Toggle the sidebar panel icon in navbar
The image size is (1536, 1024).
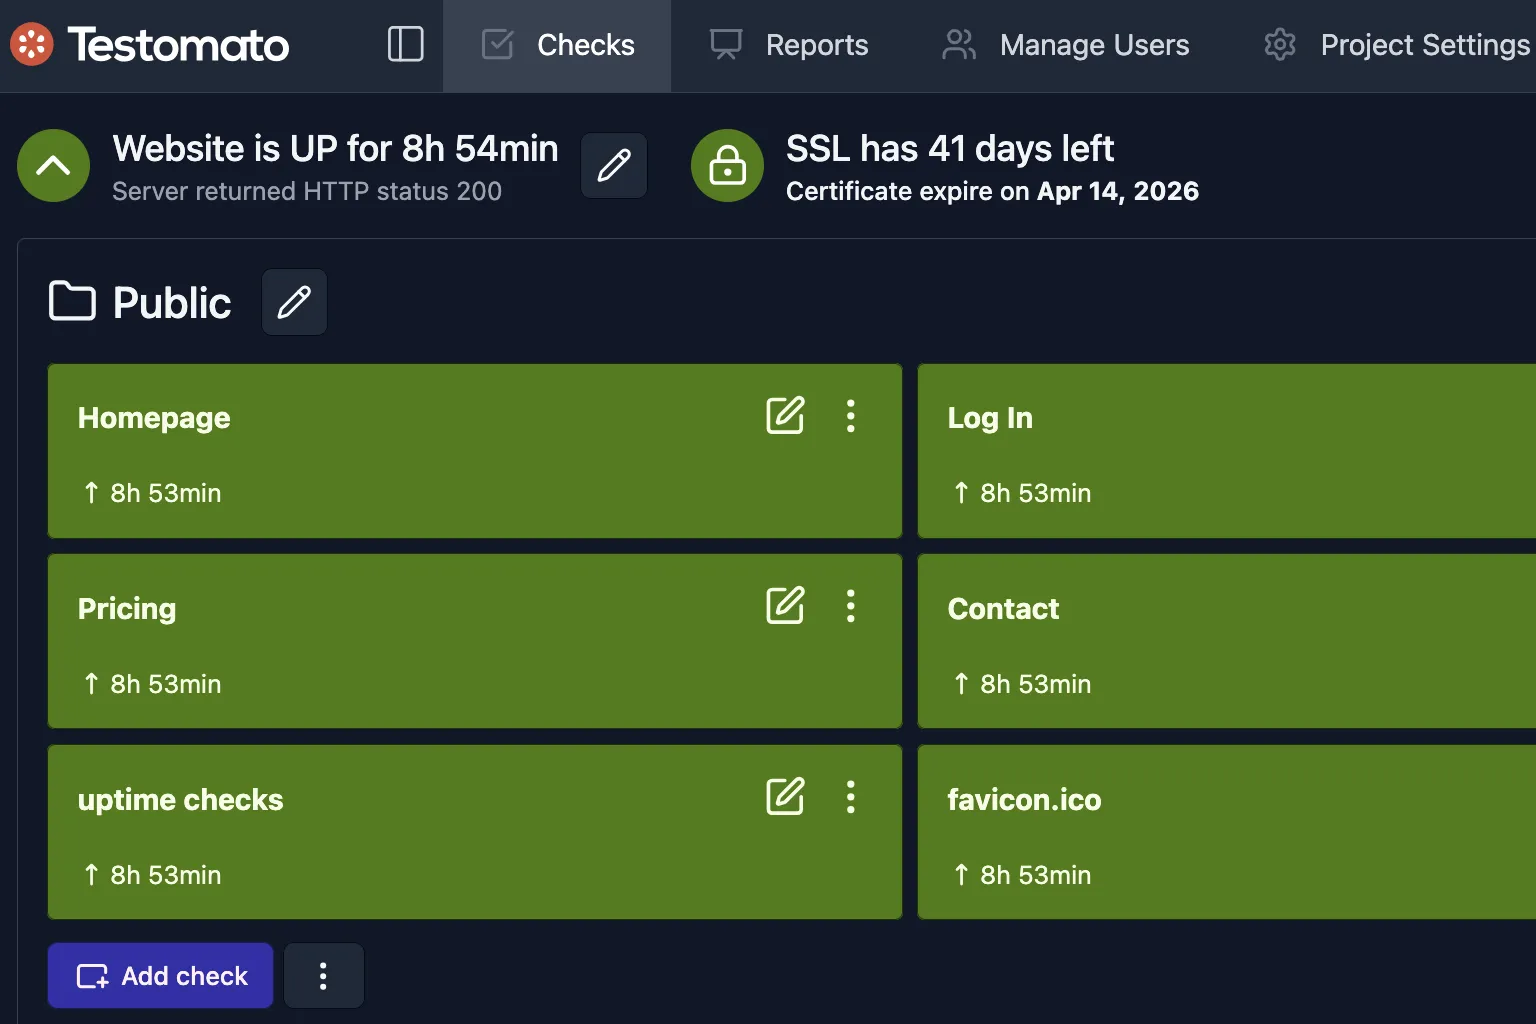[x=405, y=45]
